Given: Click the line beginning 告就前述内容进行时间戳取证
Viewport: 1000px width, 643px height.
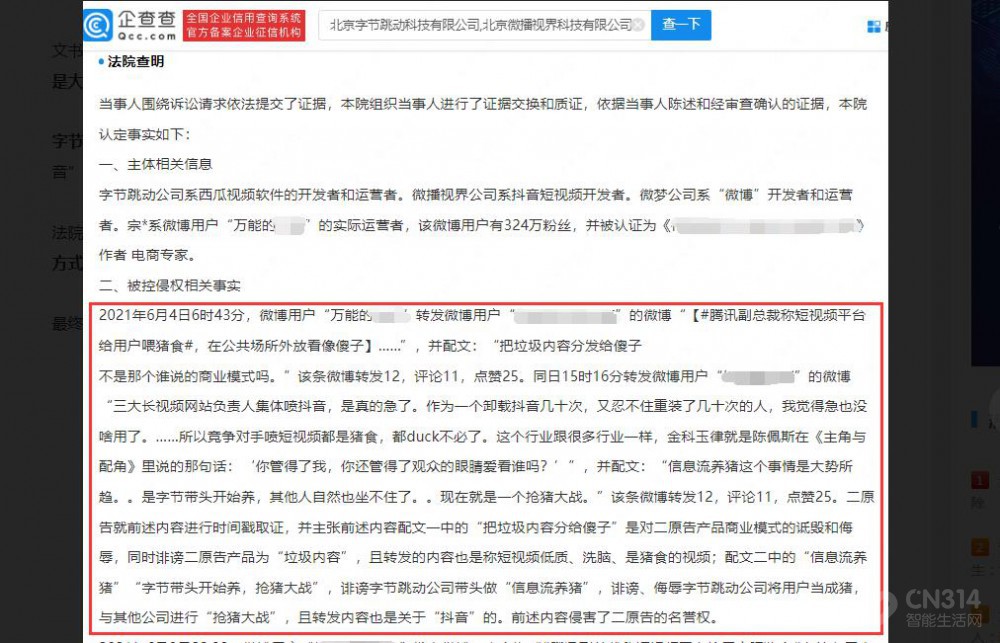Looking at the screenshot, I should [x=476, y=528].
